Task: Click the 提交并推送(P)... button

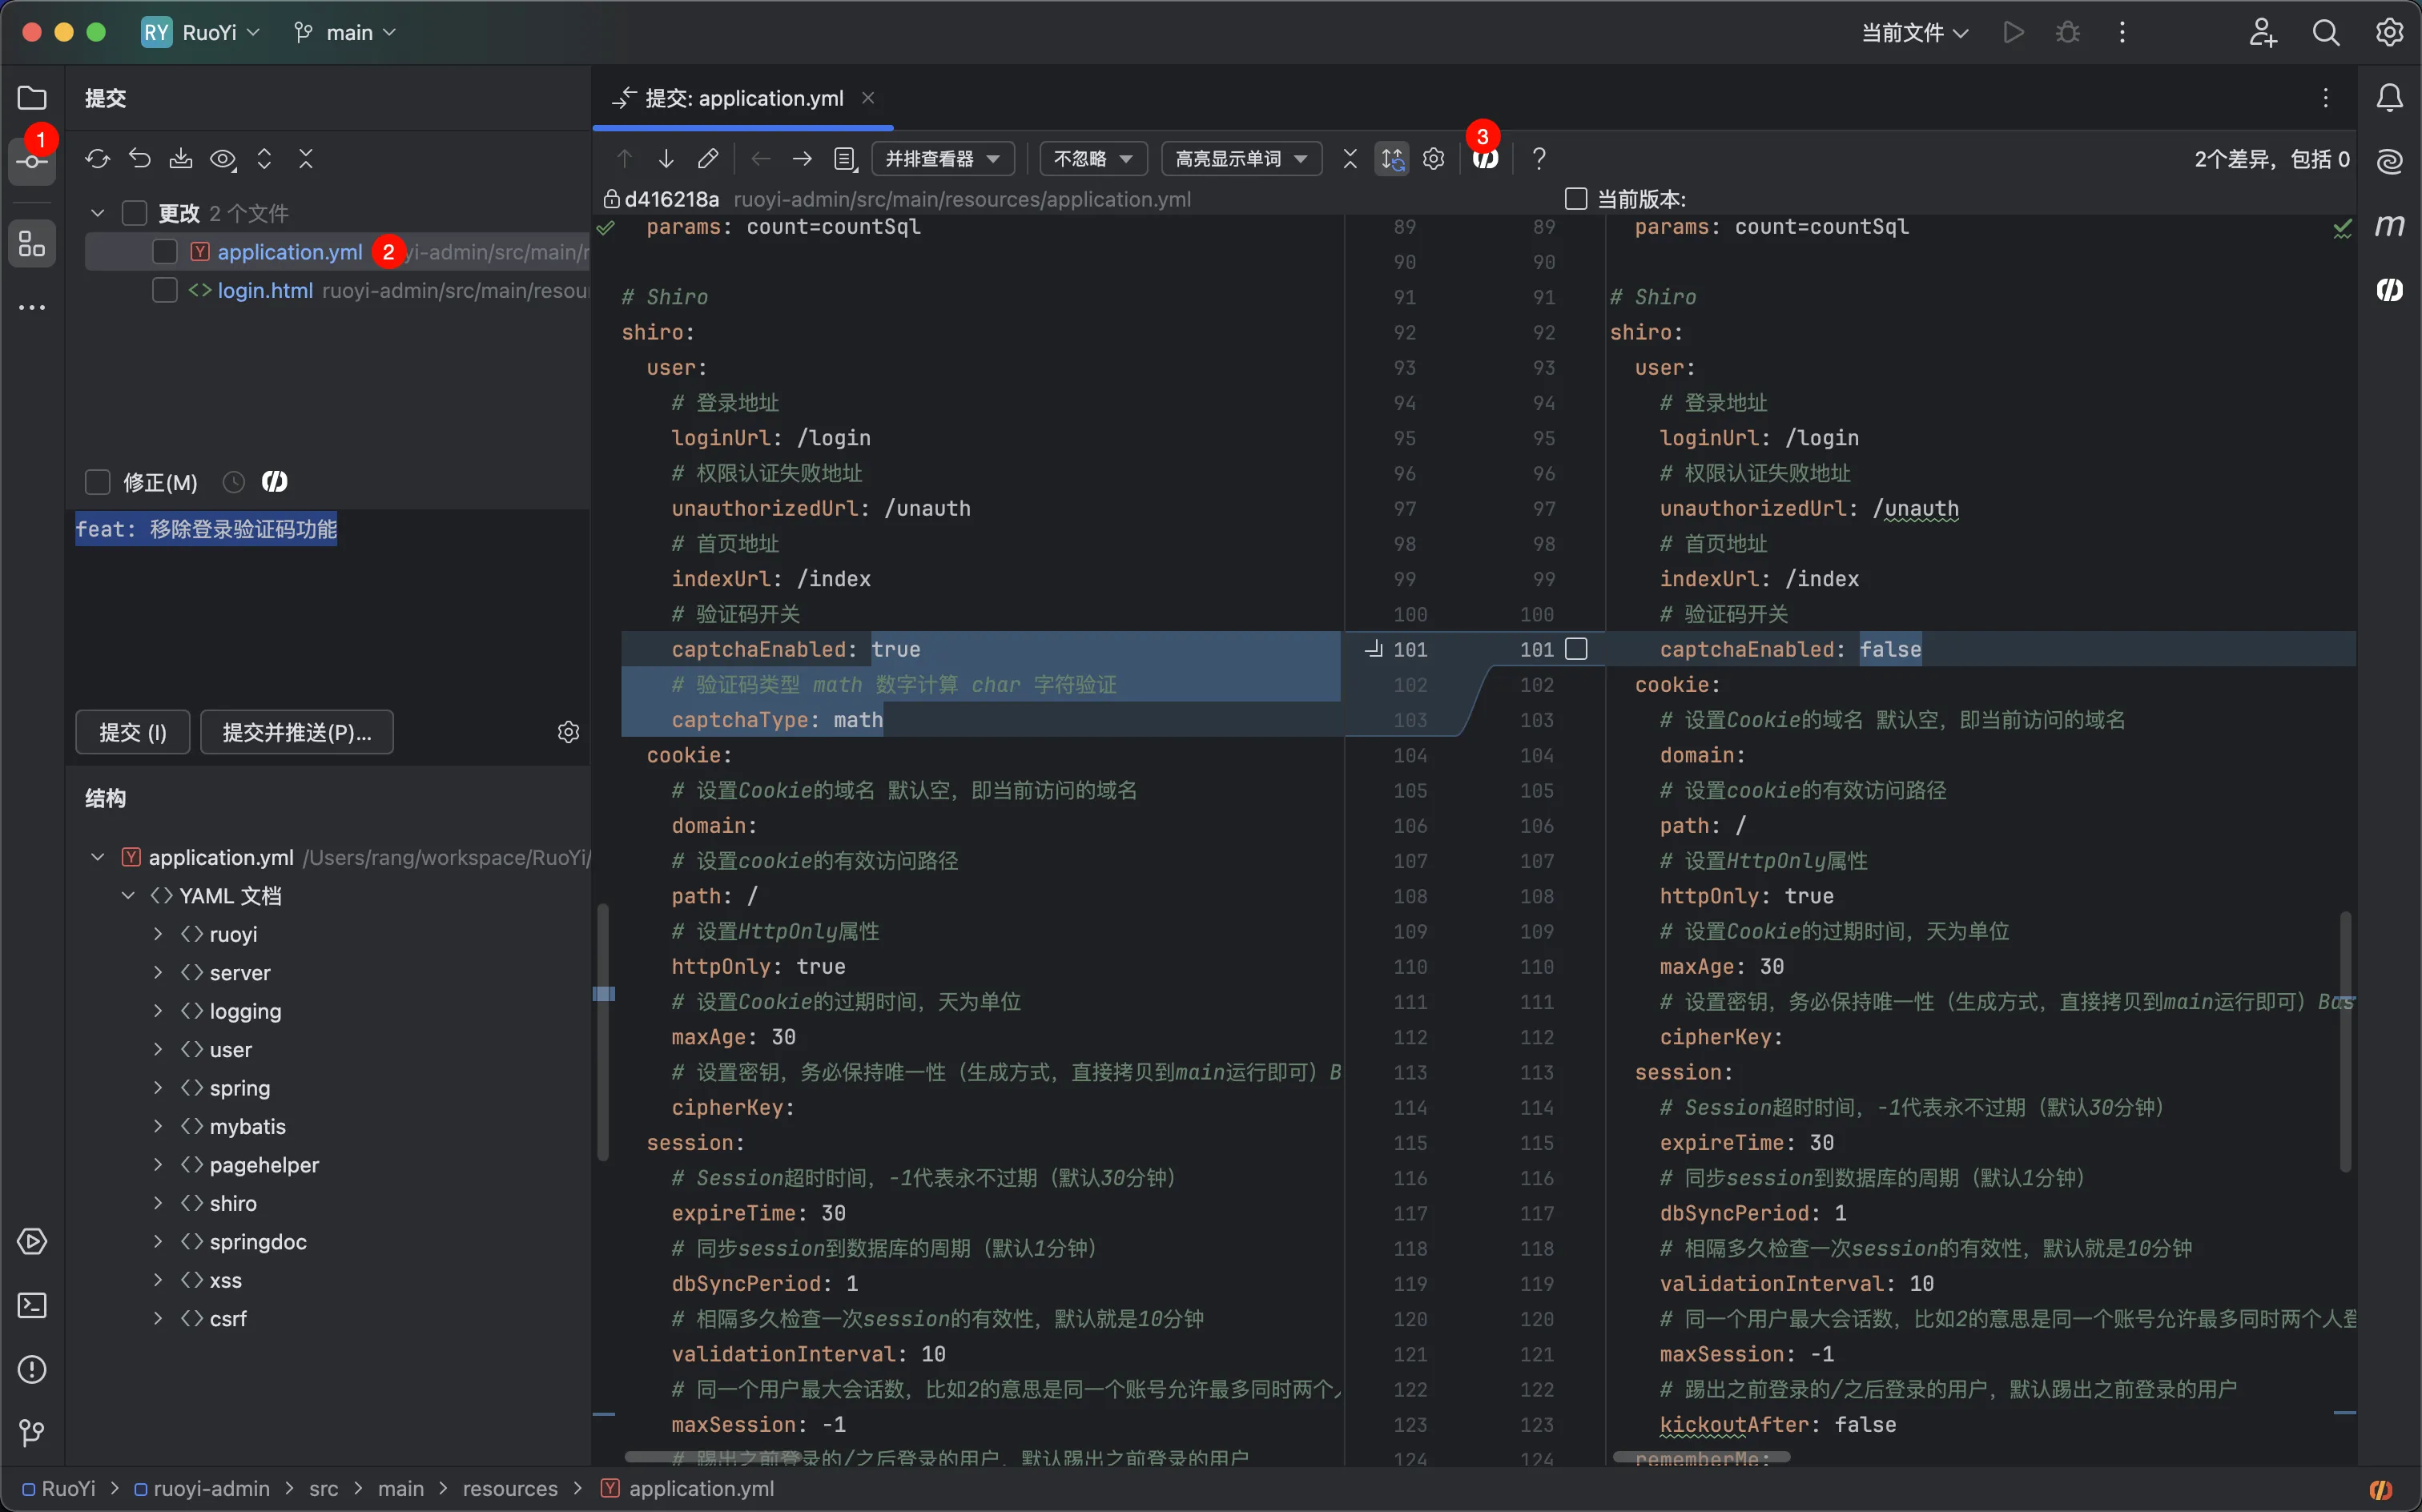Action: click(x=296, y=732)
